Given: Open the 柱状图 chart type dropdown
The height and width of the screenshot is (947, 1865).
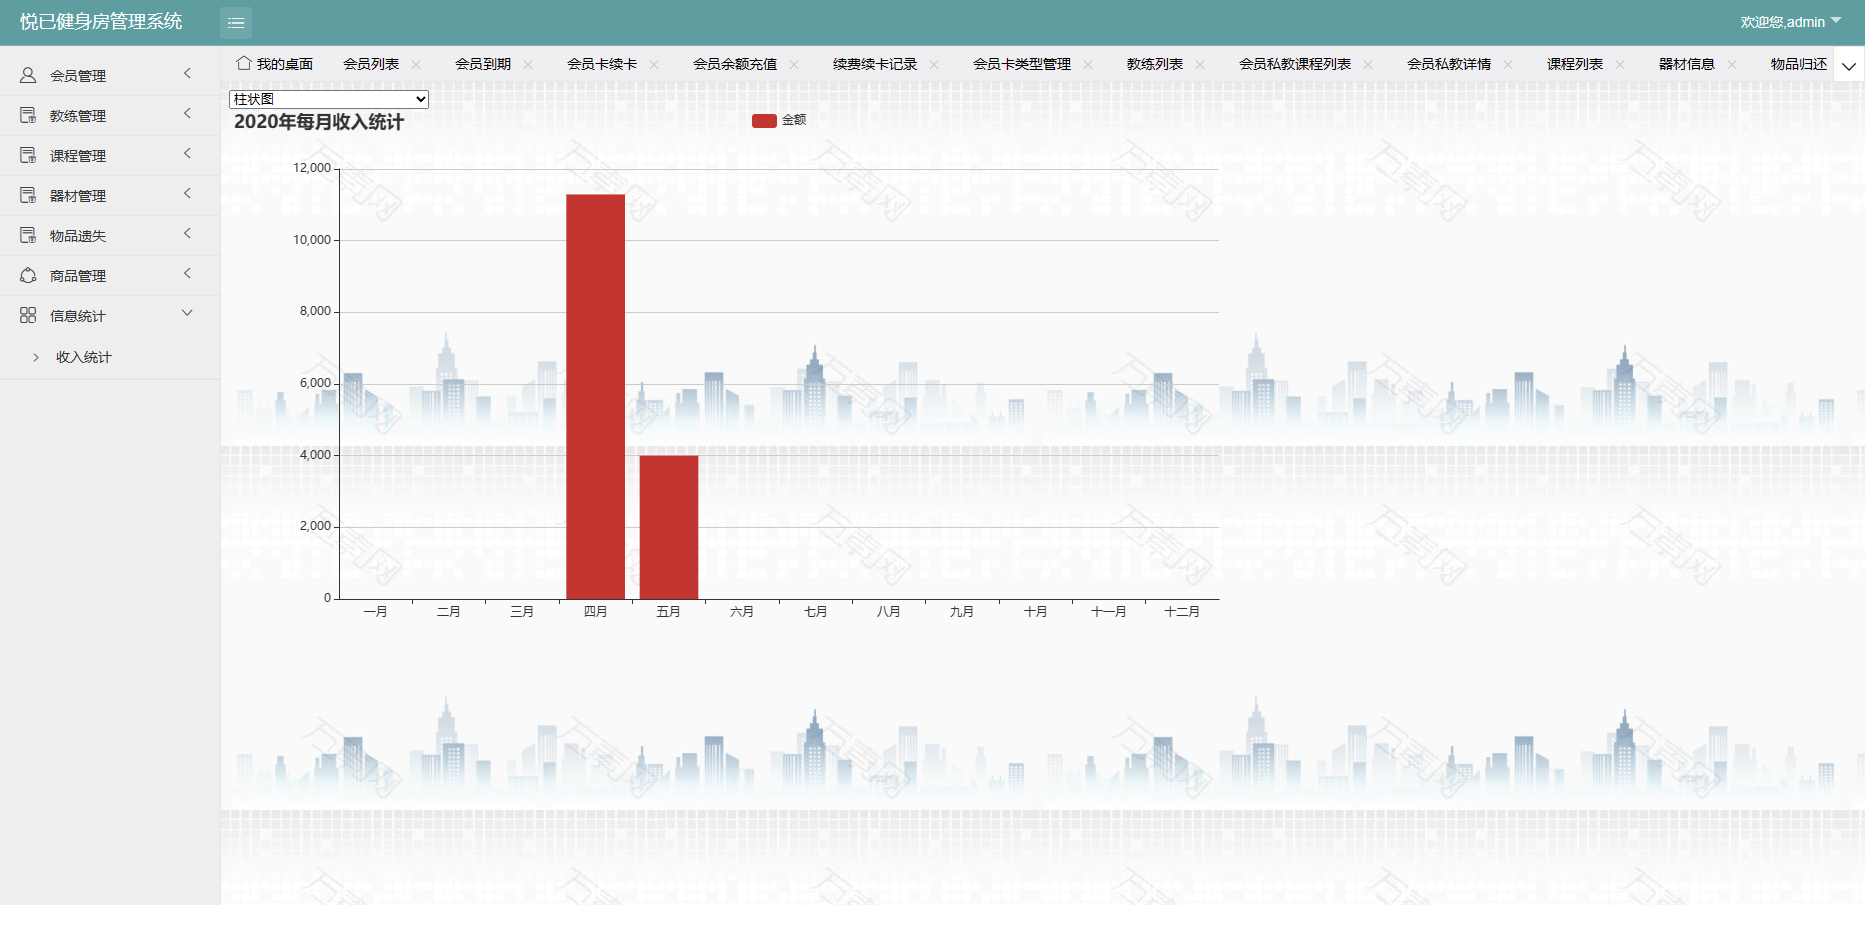Looking at the screenshot, I should tap(329, 99).
